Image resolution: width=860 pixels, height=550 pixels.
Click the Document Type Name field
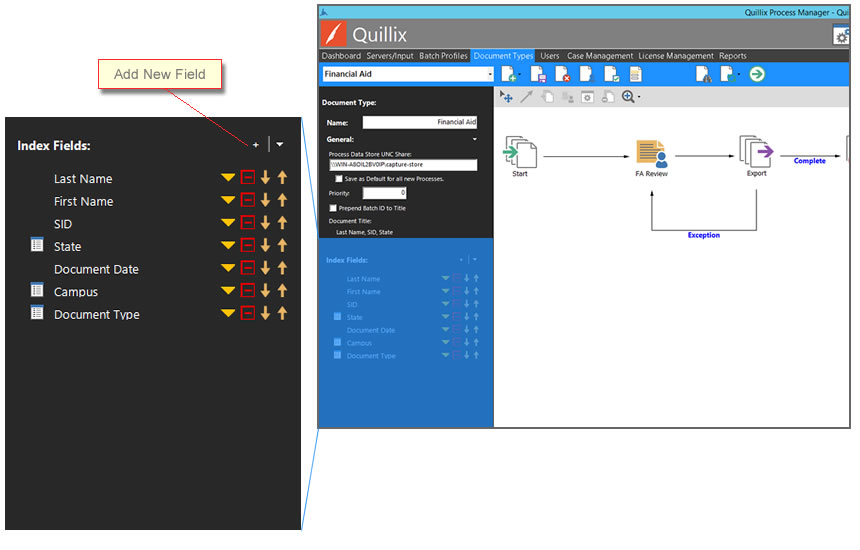[420, 122]
